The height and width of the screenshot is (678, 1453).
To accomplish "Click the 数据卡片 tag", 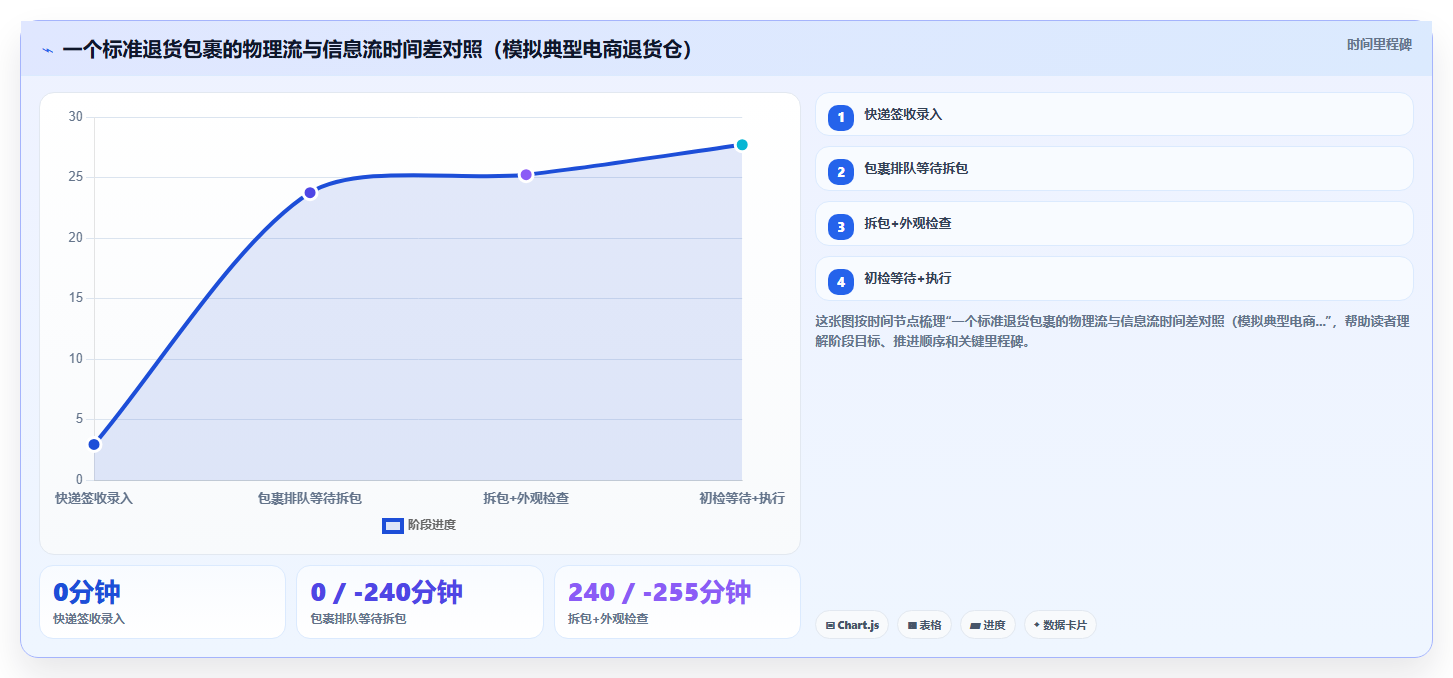I will (1060, 625).
